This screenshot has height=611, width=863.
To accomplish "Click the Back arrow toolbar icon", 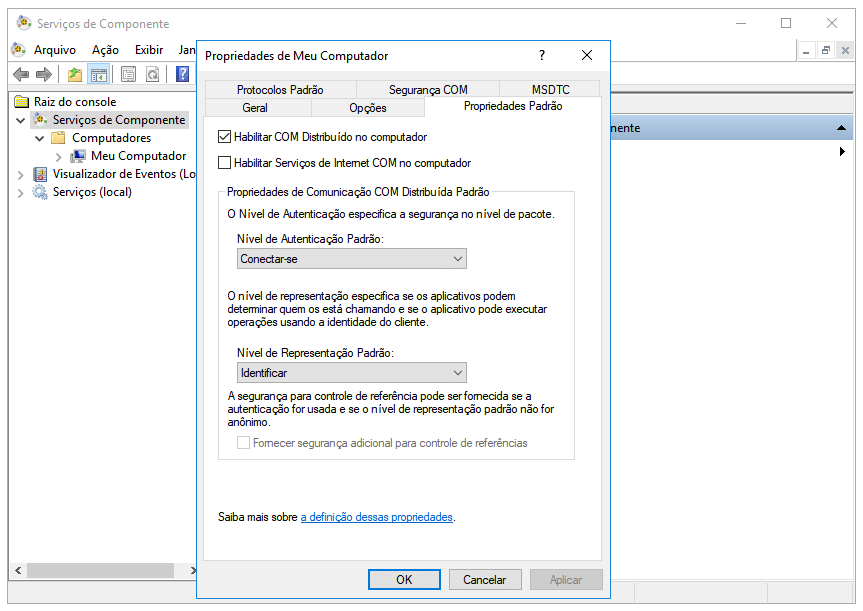I will [x=21, y=74].
